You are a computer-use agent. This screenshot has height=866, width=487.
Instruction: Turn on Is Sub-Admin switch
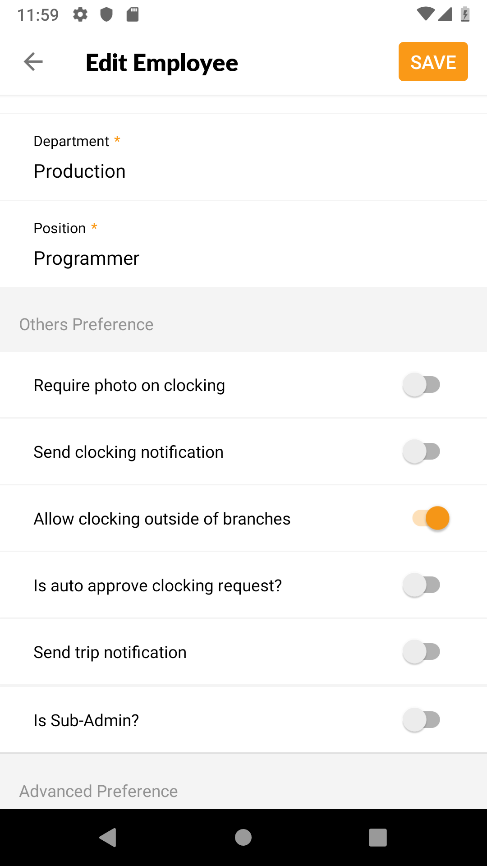(421, 720)
